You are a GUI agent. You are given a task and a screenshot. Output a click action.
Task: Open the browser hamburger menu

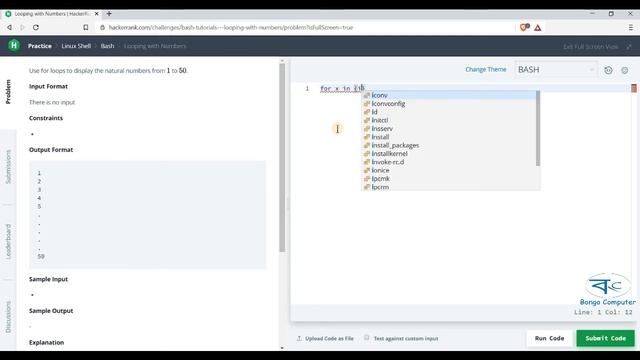click(631, 27)
